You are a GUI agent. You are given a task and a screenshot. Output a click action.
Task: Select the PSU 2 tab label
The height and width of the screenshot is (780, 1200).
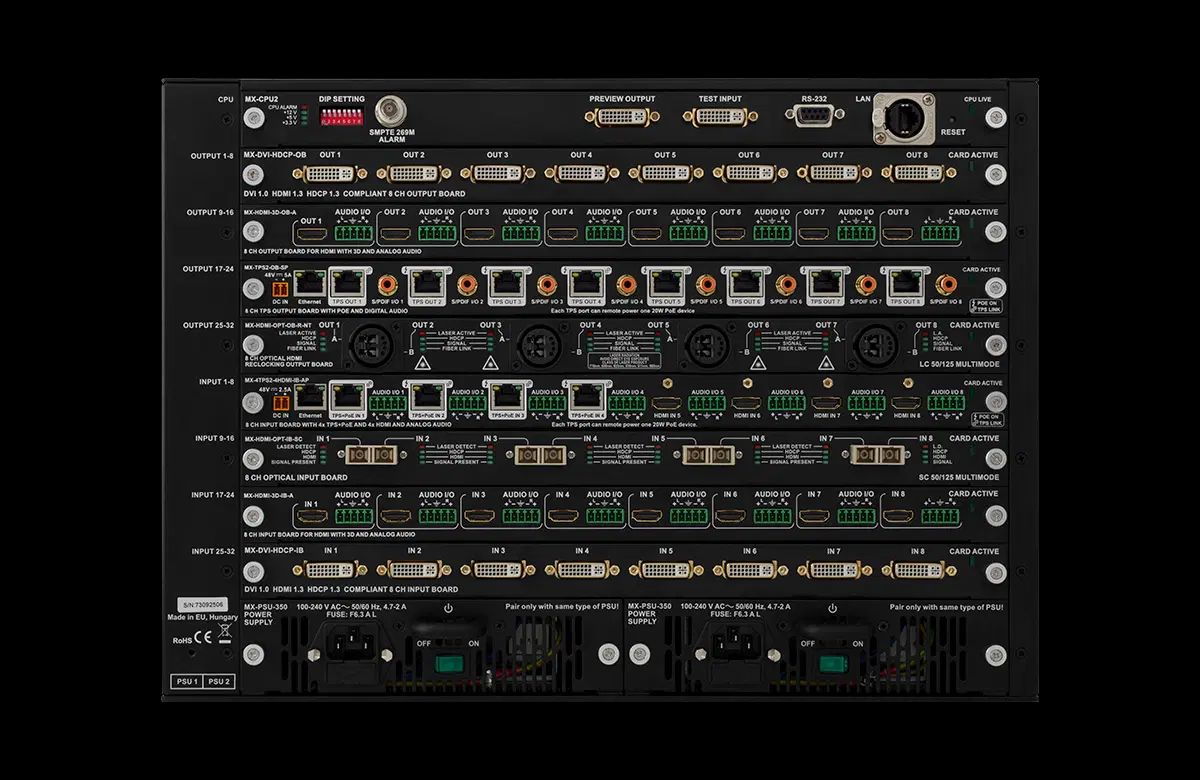217,682
